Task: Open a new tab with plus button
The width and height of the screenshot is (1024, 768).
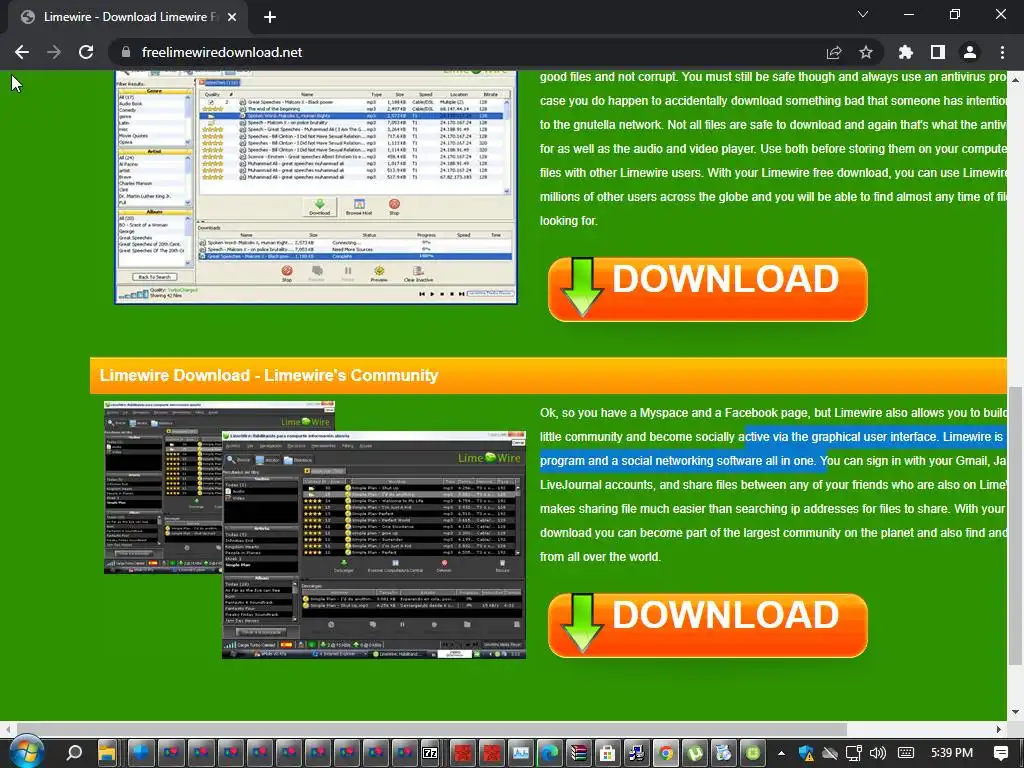Action: click(270, 17)
